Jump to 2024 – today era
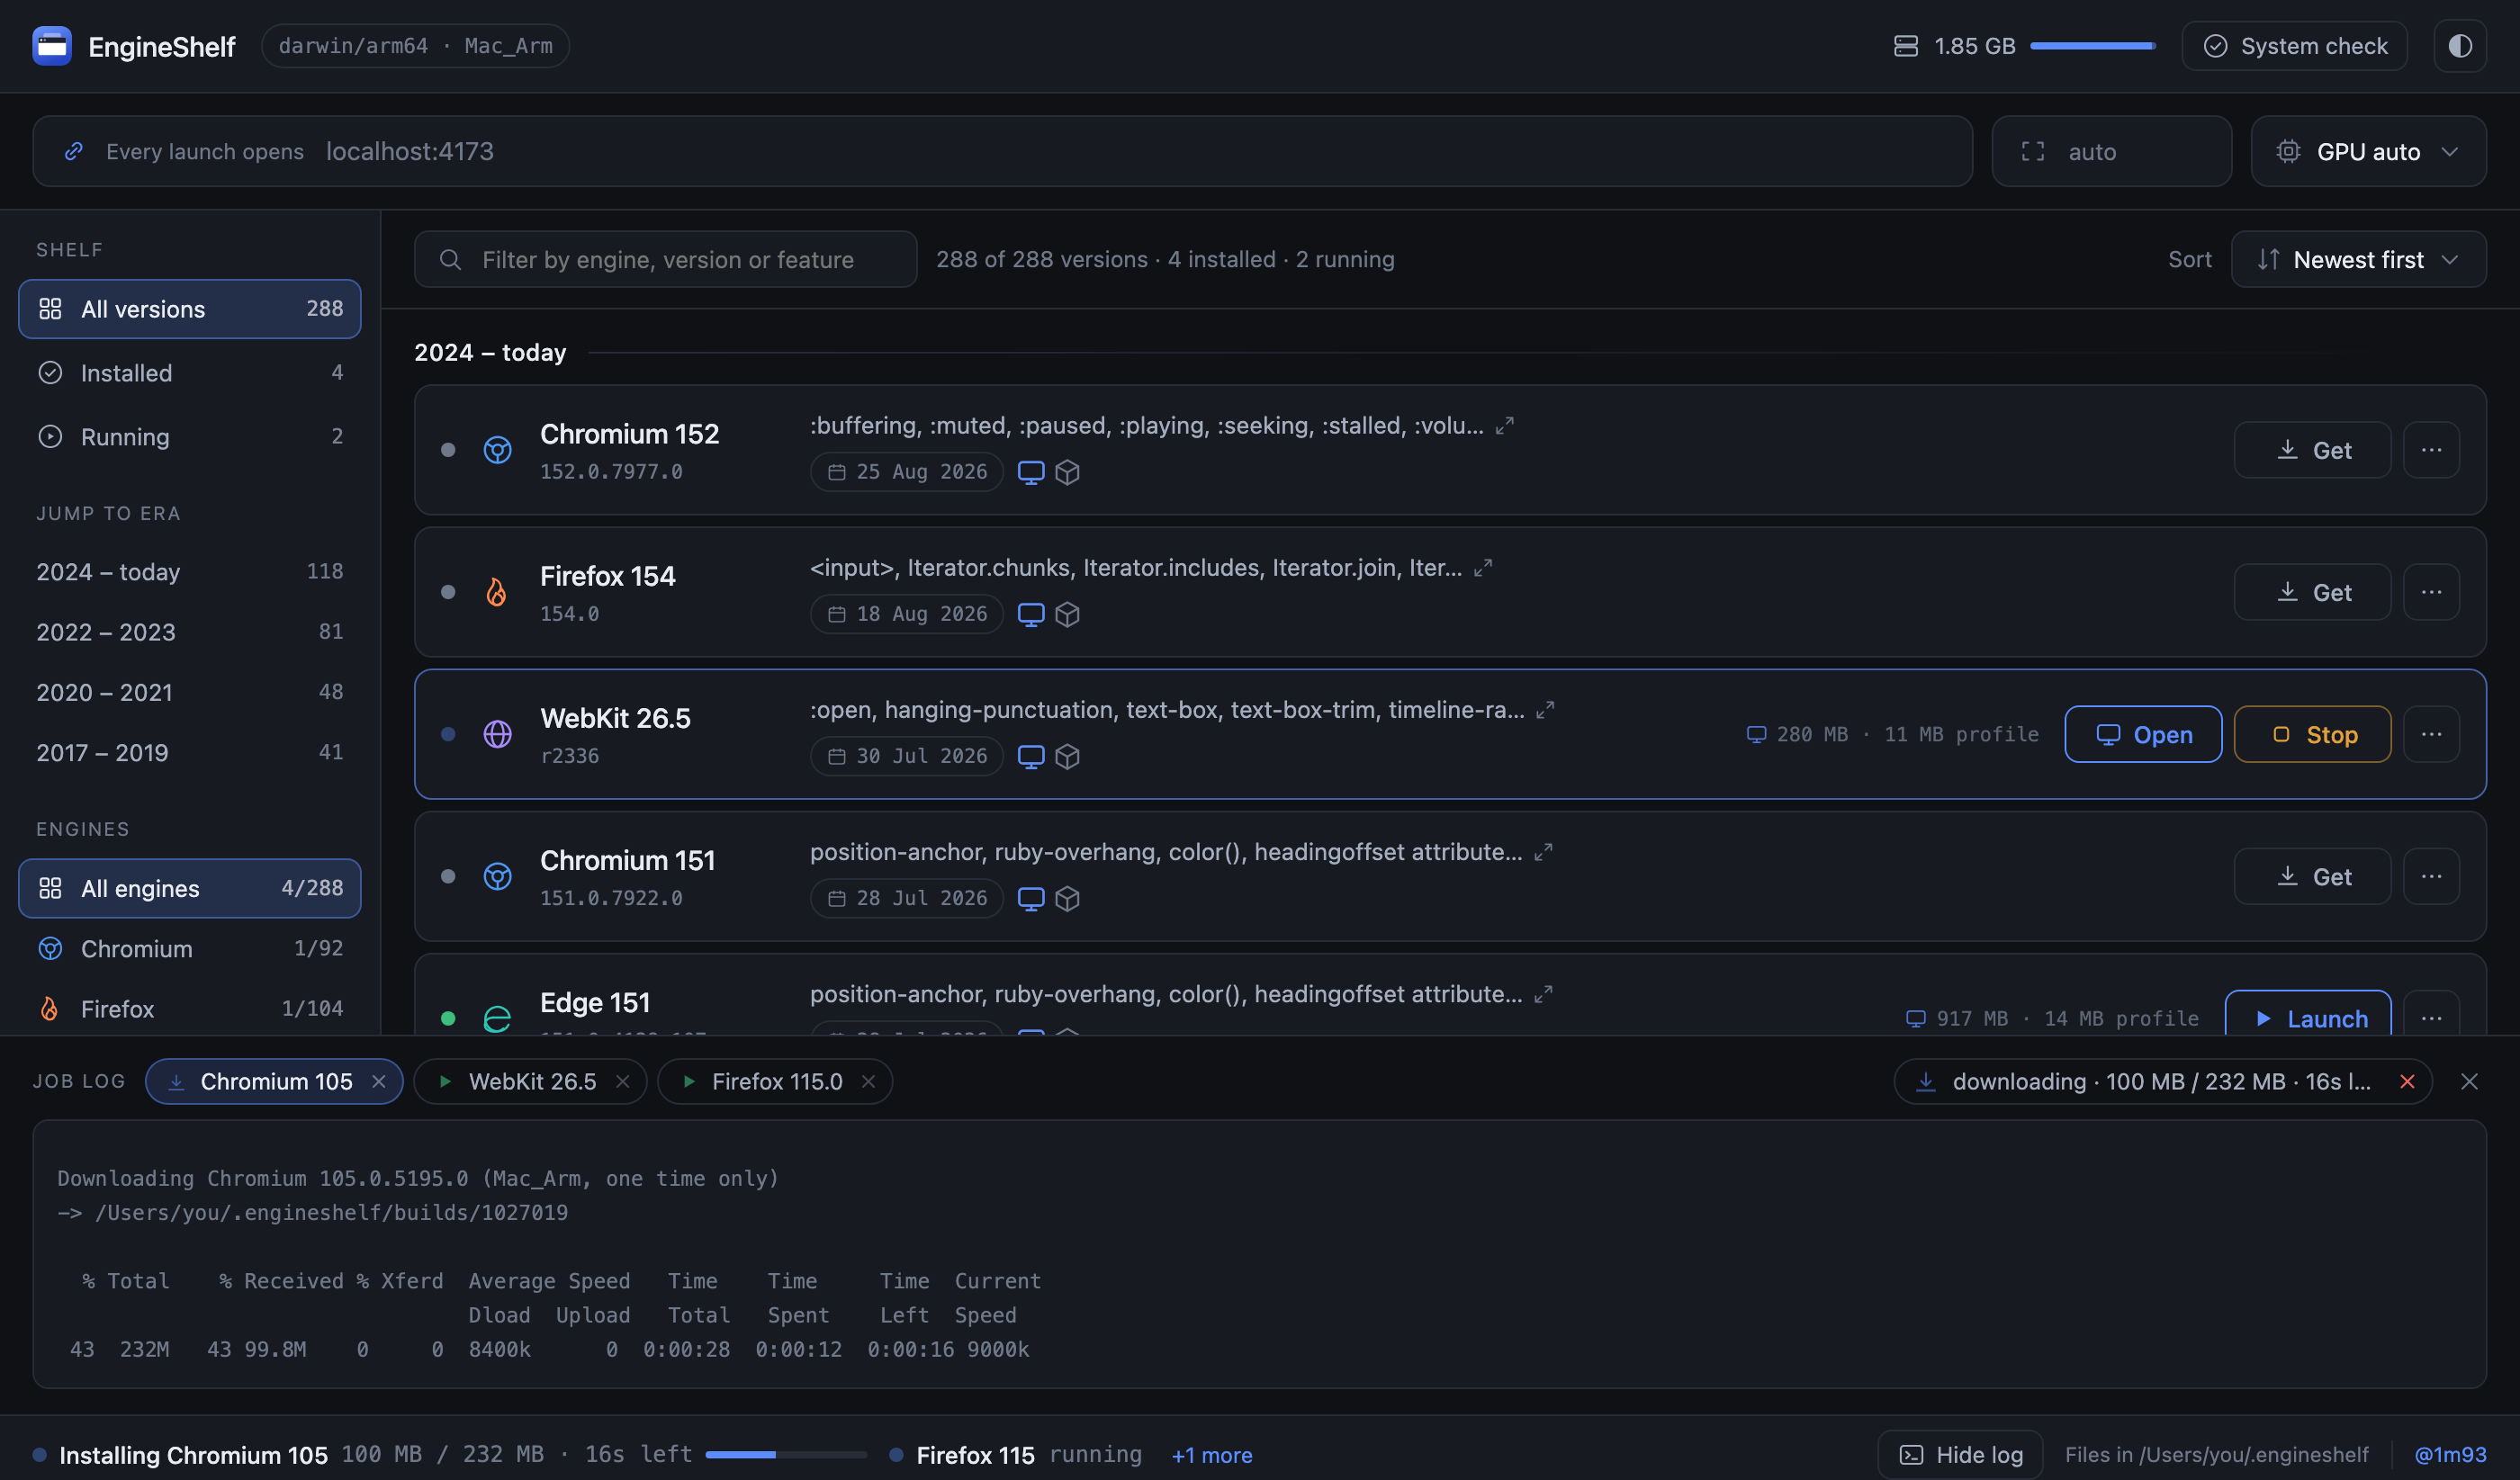The width and height of the screenshot is (2520, 1480). (x=189, y=572)
